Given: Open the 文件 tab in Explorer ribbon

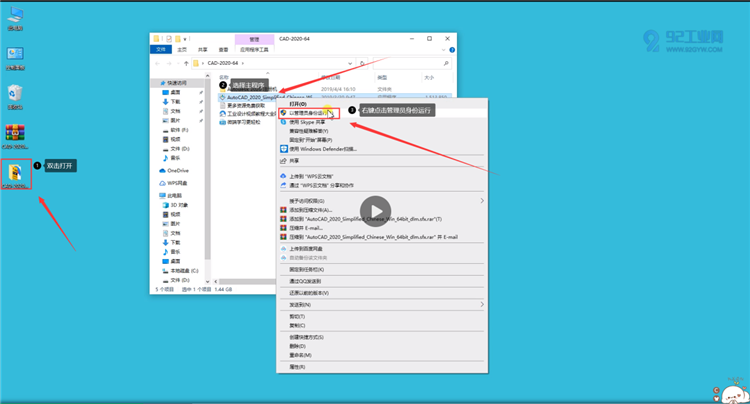Looking at the screenshot, I should tap(161, 50).
